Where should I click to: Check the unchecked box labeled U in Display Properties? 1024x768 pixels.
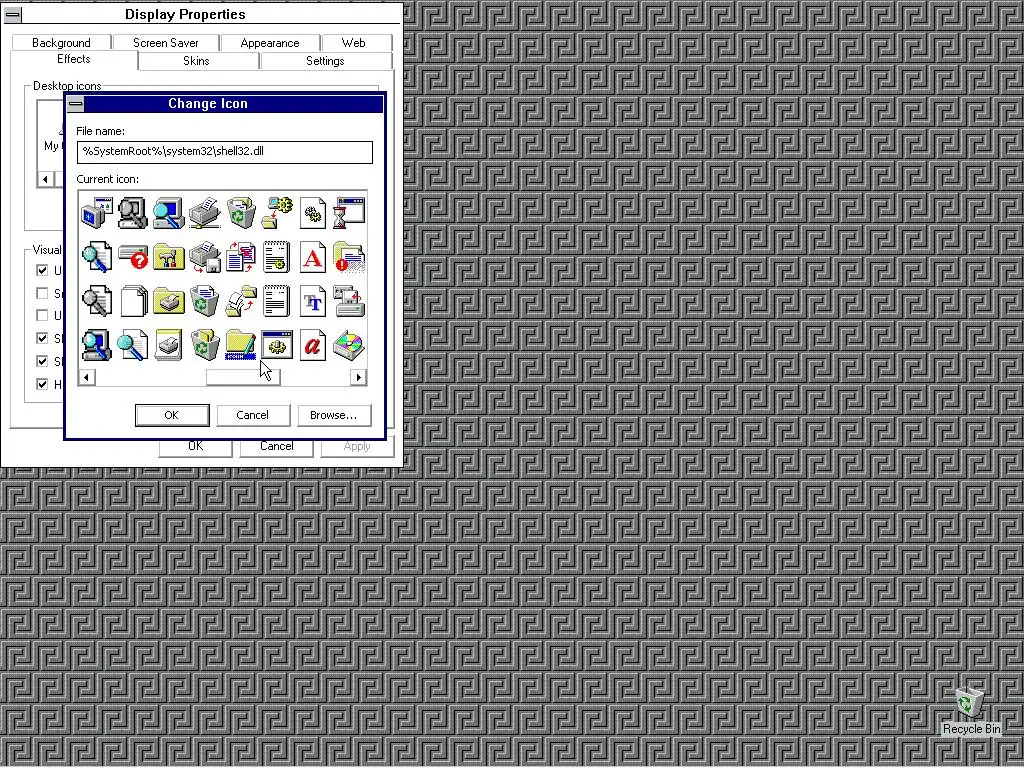(42, 315)
